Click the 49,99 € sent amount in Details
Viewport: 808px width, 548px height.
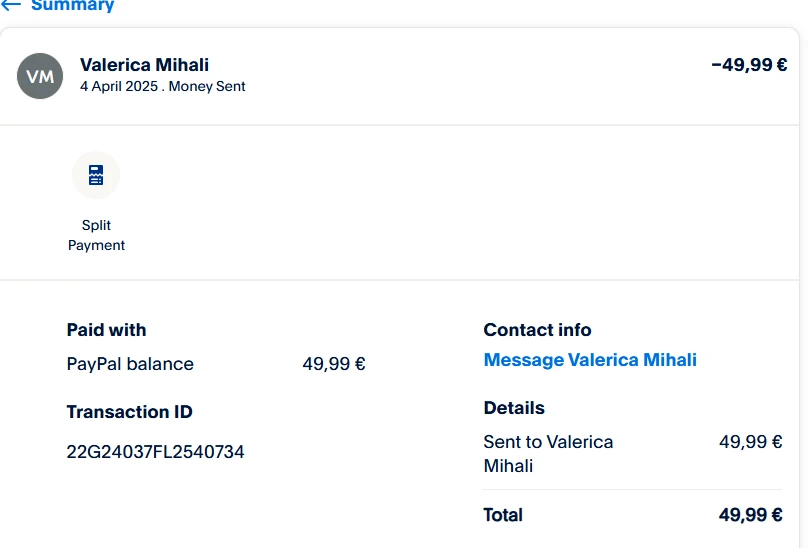(750, 442)
